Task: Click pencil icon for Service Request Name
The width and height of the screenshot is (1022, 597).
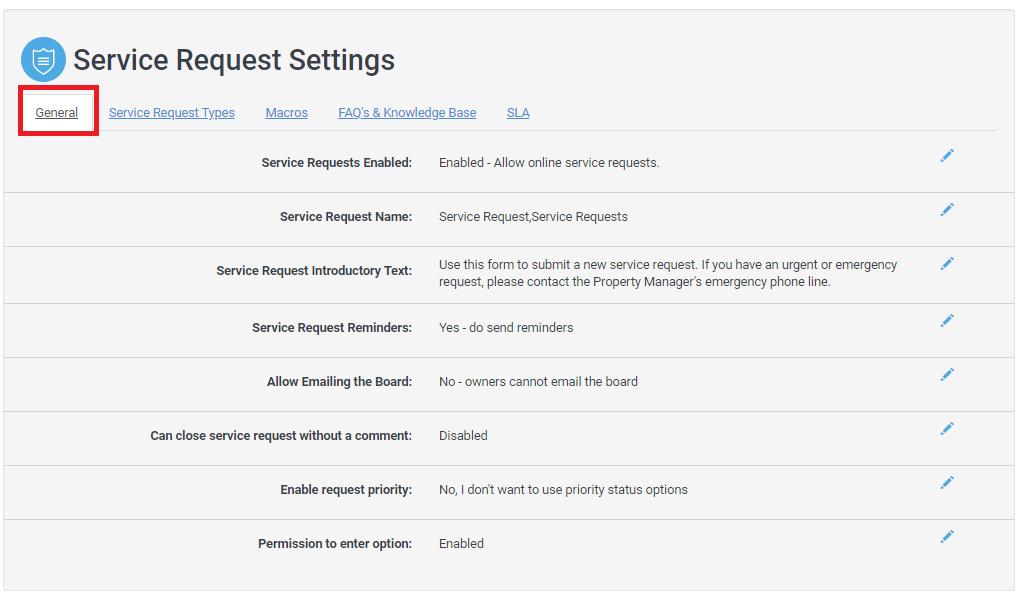Action: [946, 210]
